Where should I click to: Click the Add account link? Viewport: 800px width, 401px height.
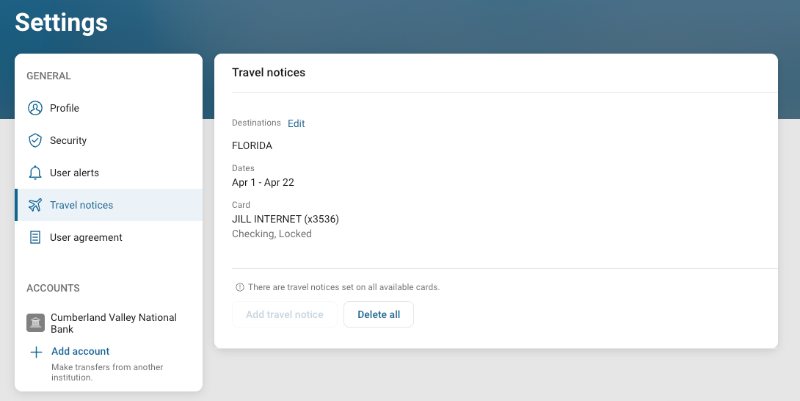click(x=80, y=351)
